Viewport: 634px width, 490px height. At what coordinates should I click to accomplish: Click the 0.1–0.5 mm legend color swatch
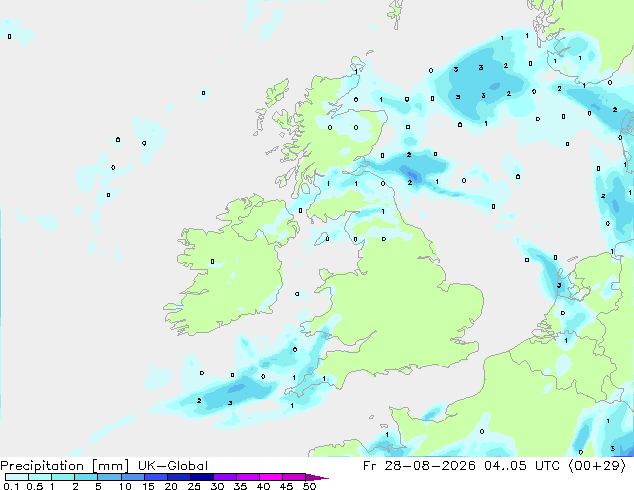[17, 477]
